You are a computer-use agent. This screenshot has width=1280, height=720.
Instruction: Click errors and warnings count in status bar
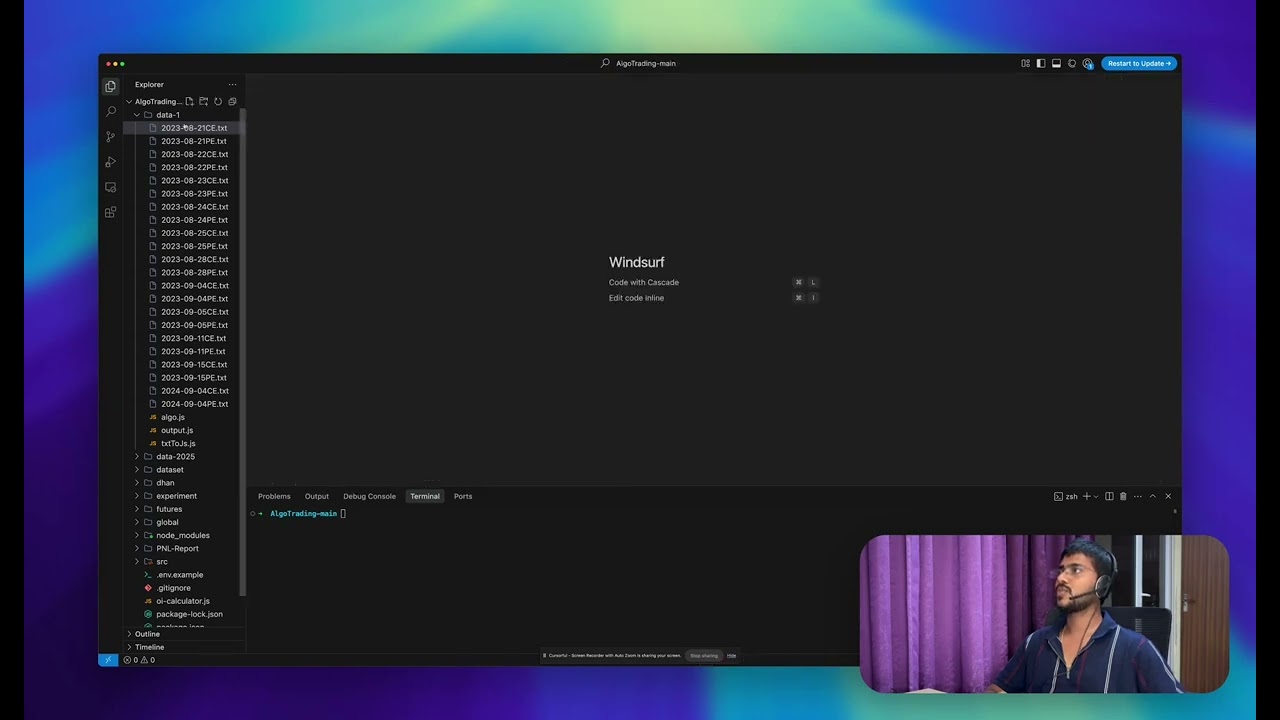click(x=139, y=660)
